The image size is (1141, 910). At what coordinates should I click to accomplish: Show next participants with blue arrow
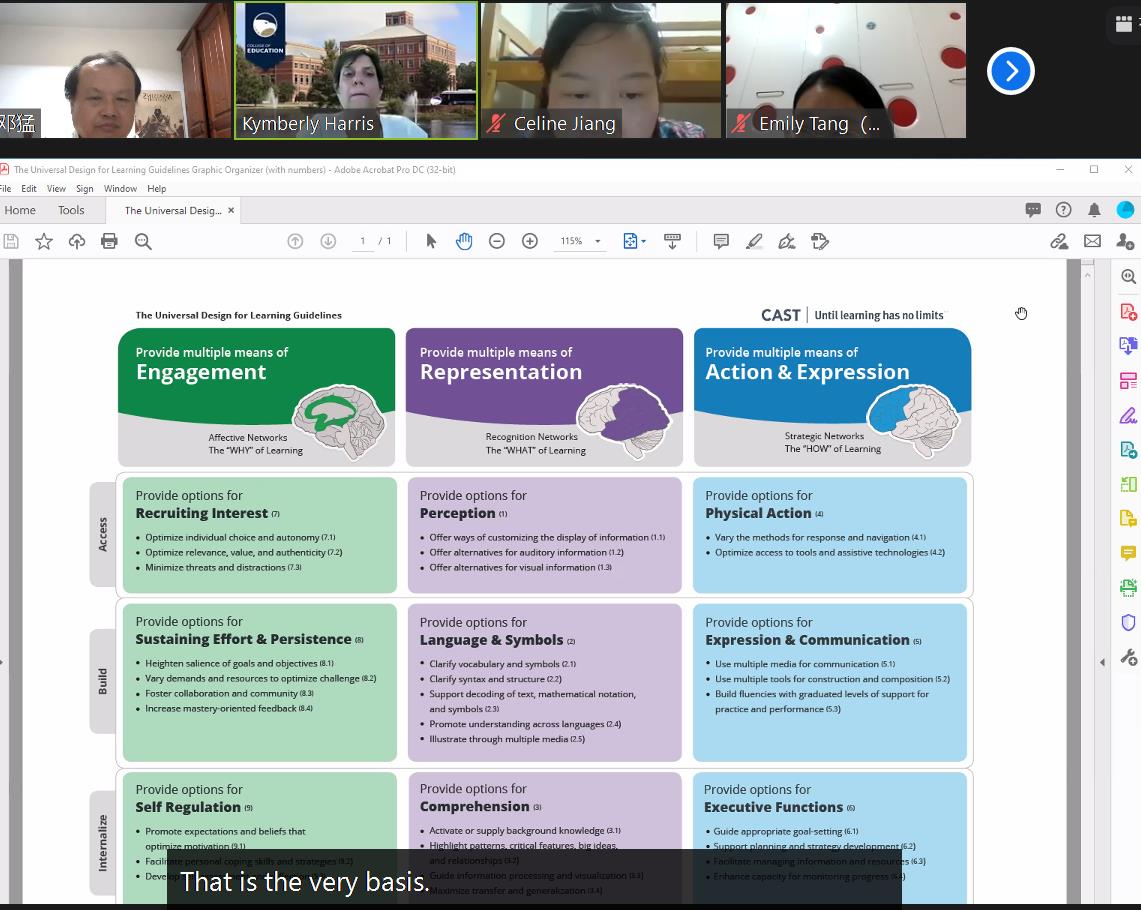tap(1010, 71)
